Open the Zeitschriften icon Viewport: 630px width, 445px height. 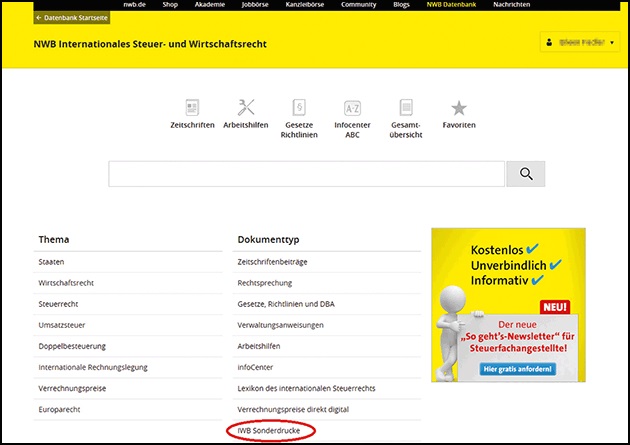[193, 108]
